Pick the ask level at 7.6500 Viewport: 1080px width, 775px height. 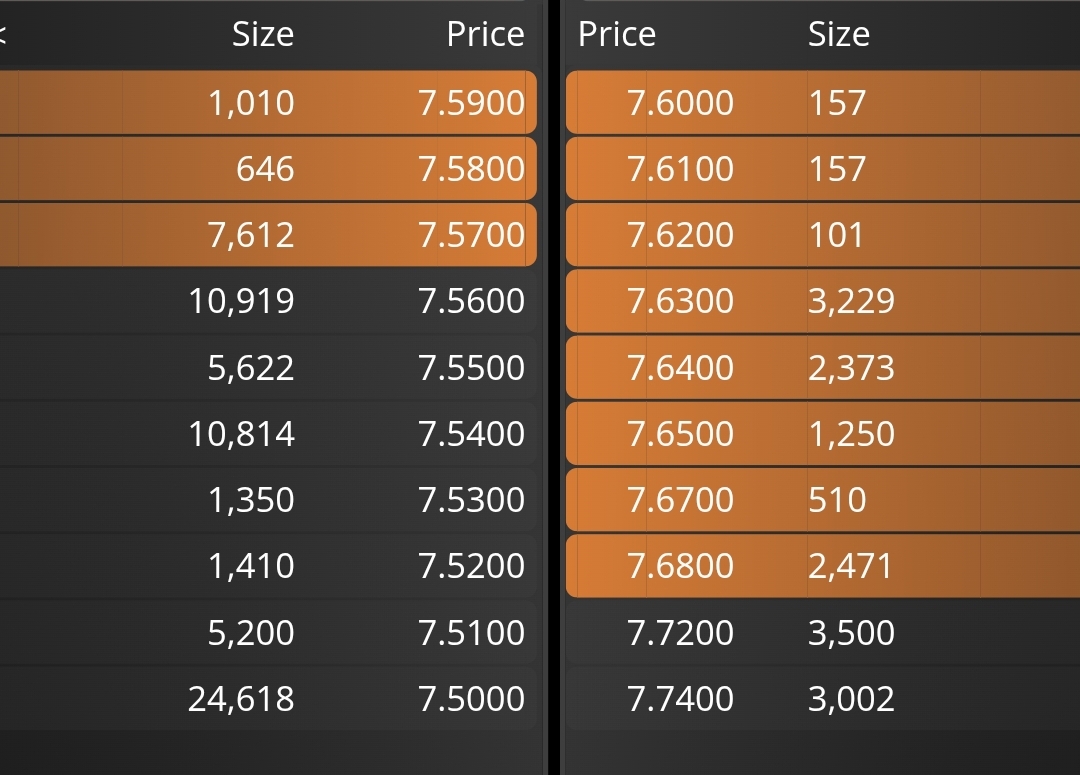[822, 433]
